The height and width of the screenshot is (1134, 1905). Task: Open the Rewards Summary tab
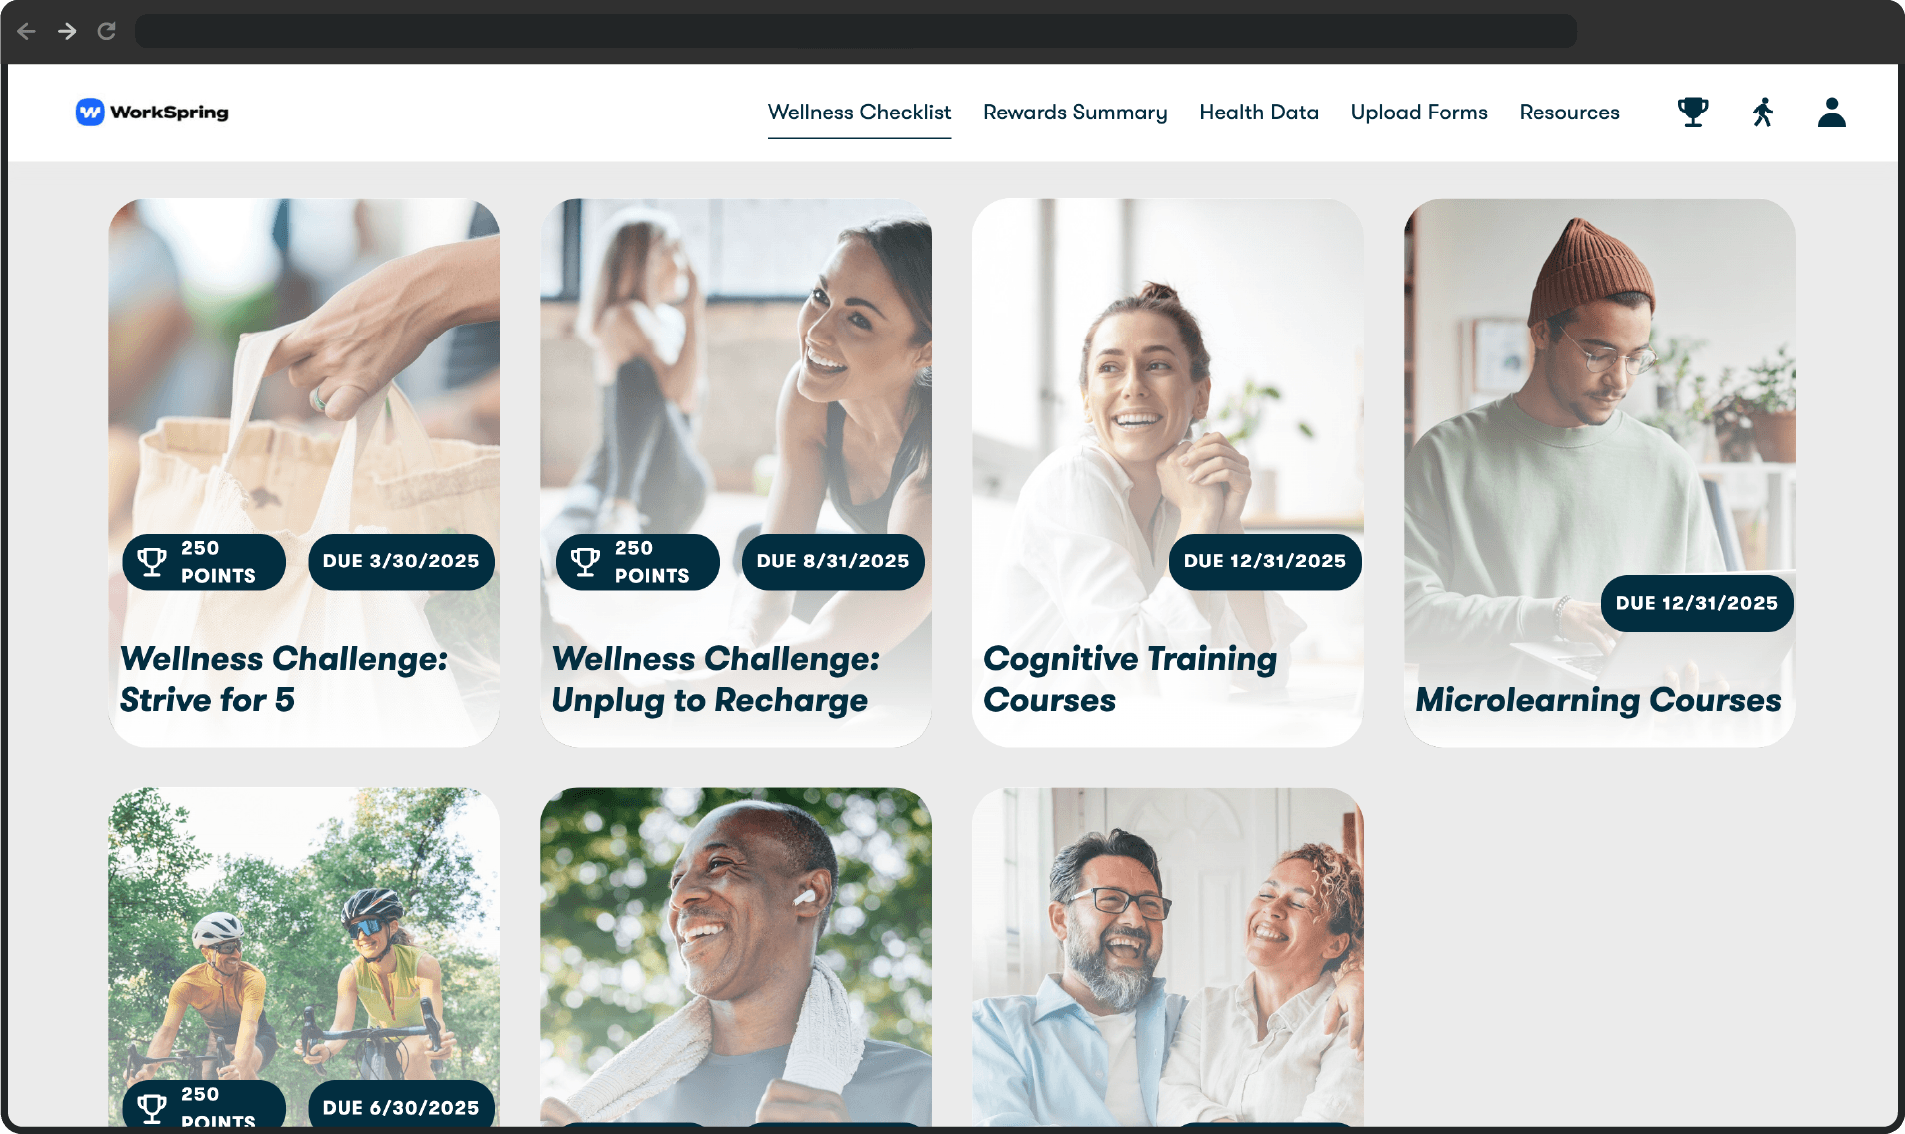[x=1075, y=112]
